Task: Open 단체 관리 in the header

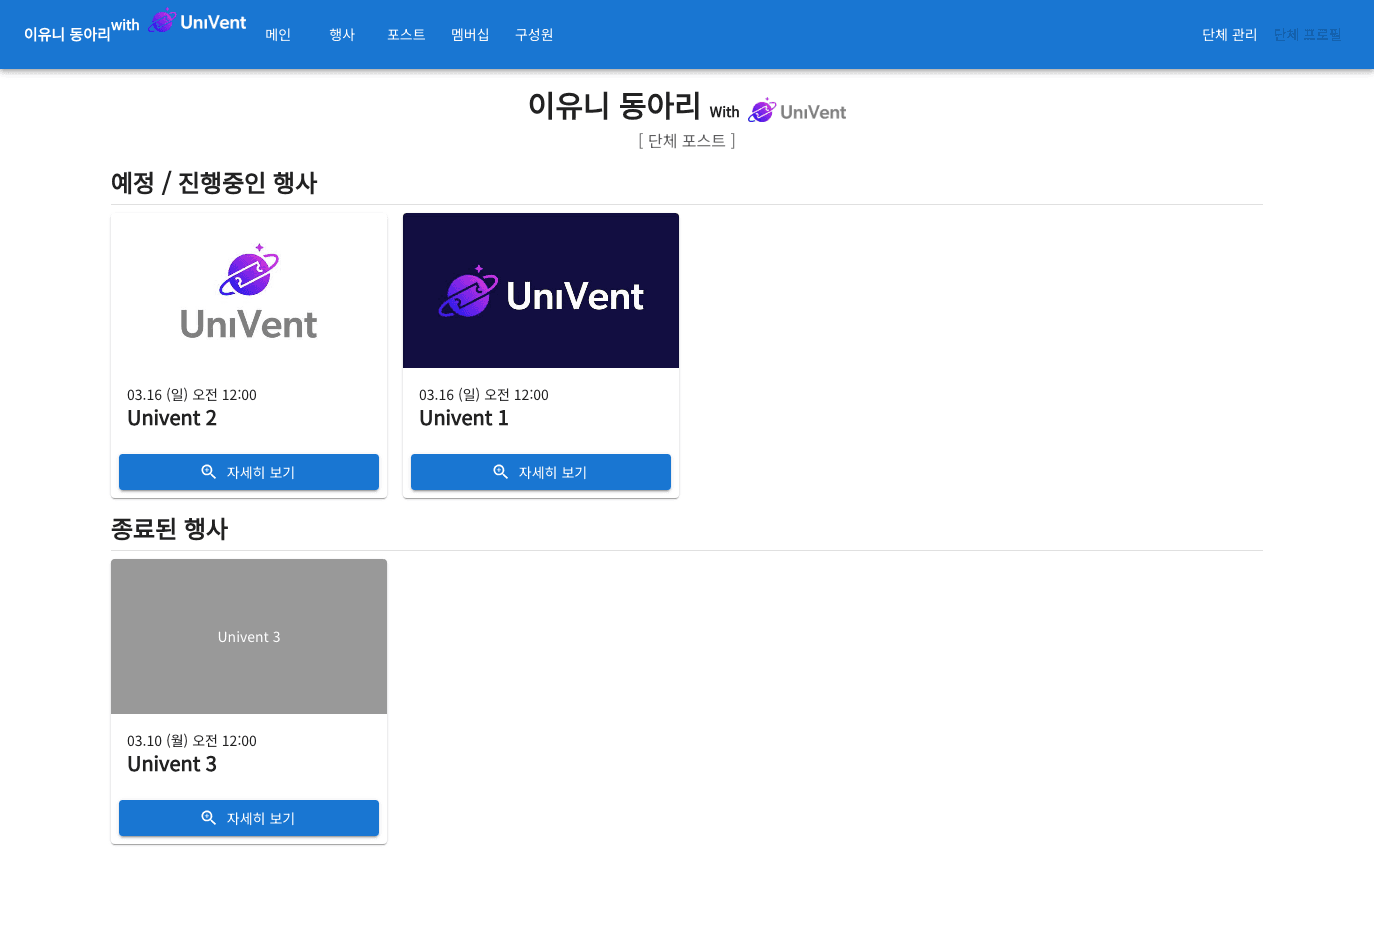Action: click(1229, 35)
